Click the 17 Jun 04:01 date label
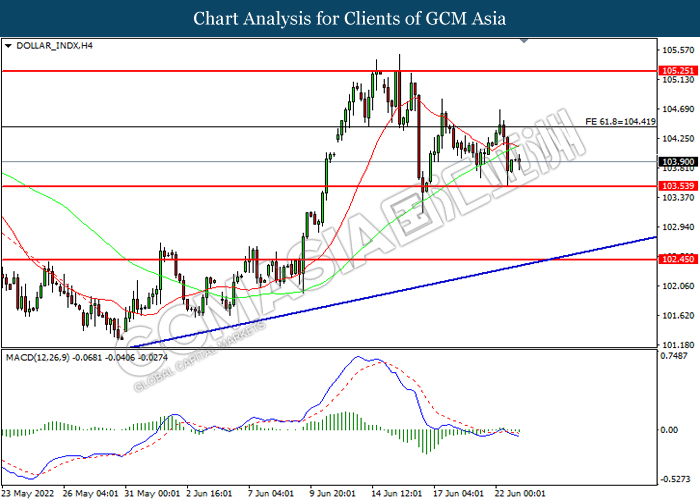This screenshot has height=500, width=700. [x=458, y=493]
